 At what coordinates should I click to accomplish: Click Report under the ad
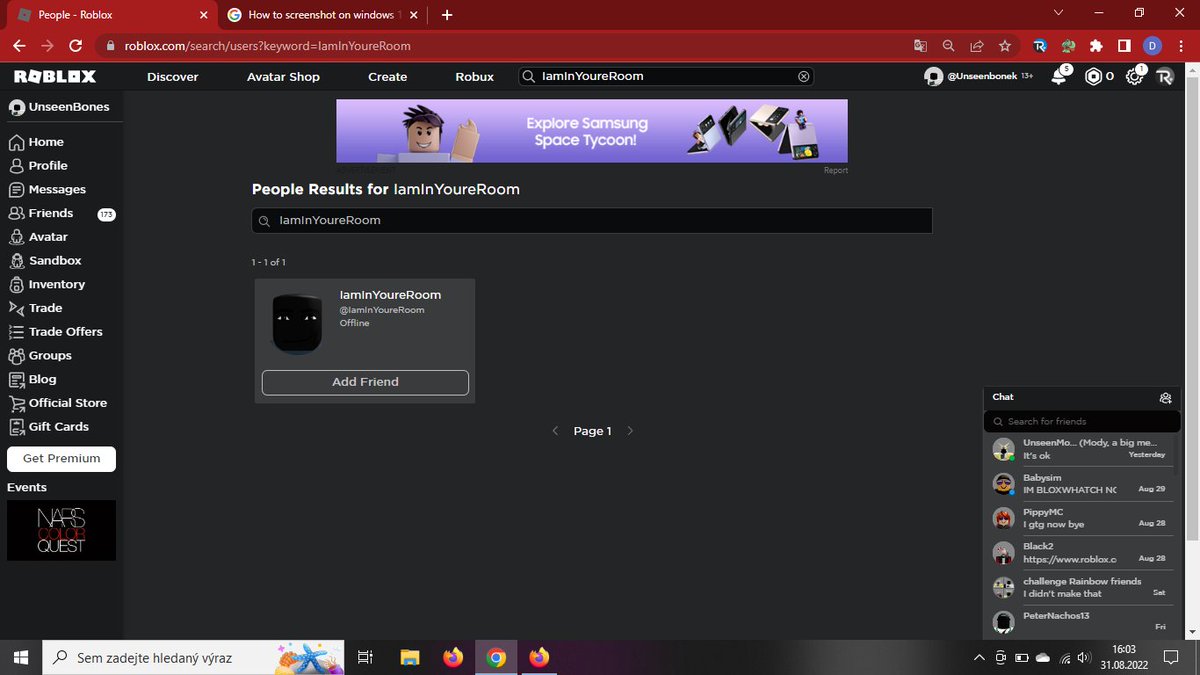[x=835, y=170]
